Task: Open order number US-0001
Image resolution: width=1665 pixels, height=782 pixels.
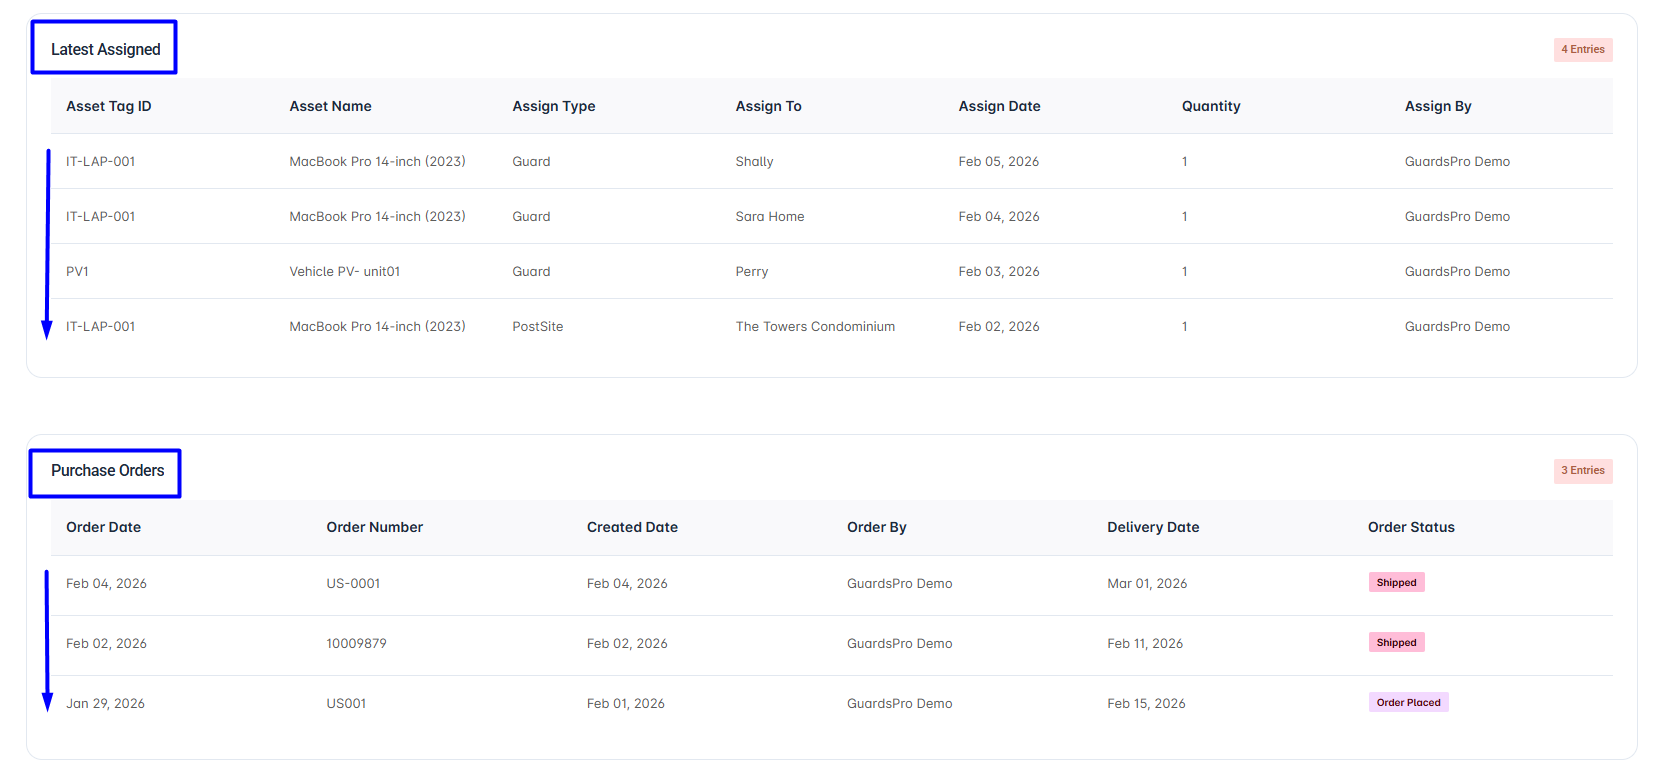Action: (353, 583)
